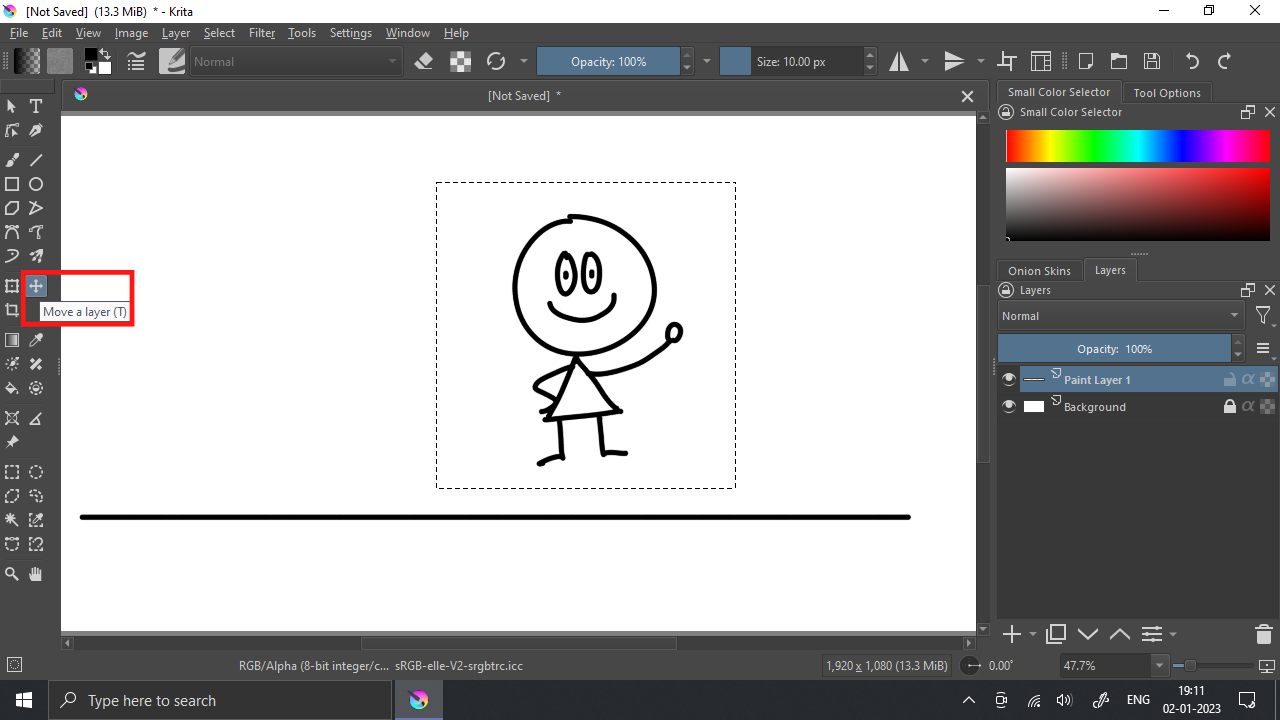Open the Settings menu
The image size is (1280, 720).
click(351, 33)
